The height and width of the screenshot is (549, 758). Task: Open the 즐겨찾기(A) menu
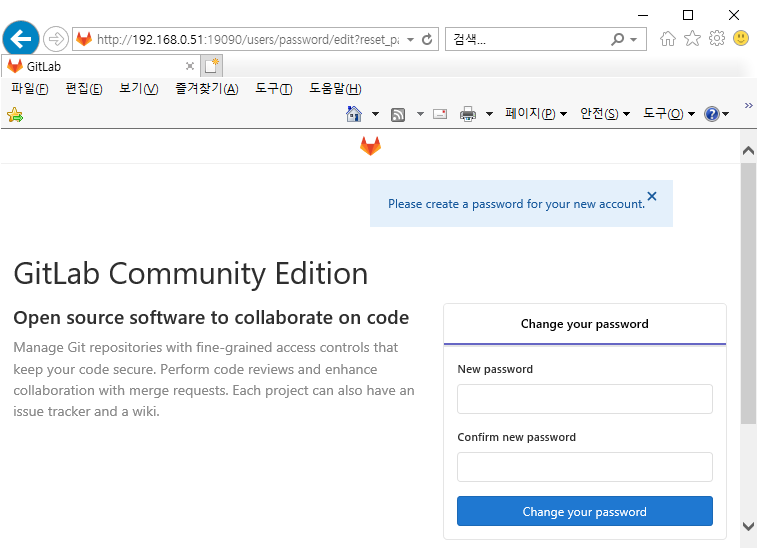(206, 89)
